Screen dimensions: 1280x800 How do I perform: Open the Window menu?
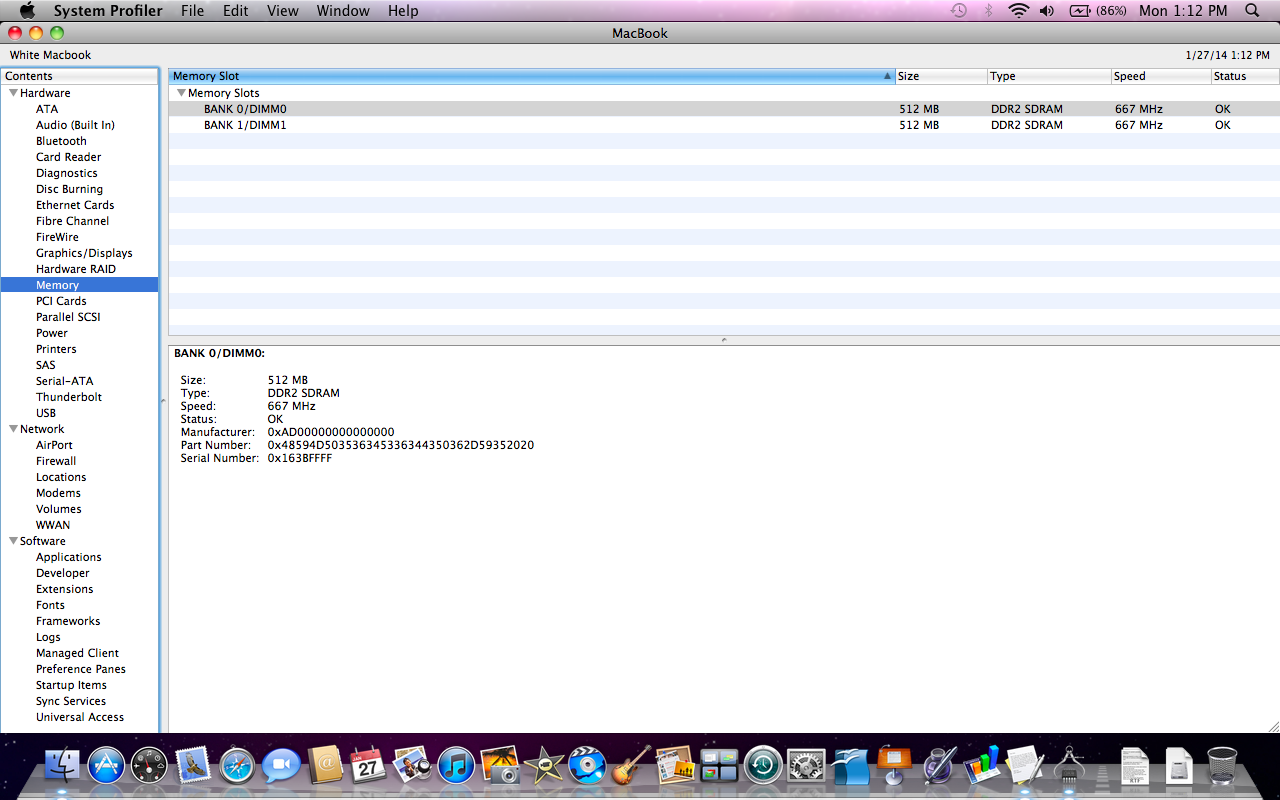(343, 11)
